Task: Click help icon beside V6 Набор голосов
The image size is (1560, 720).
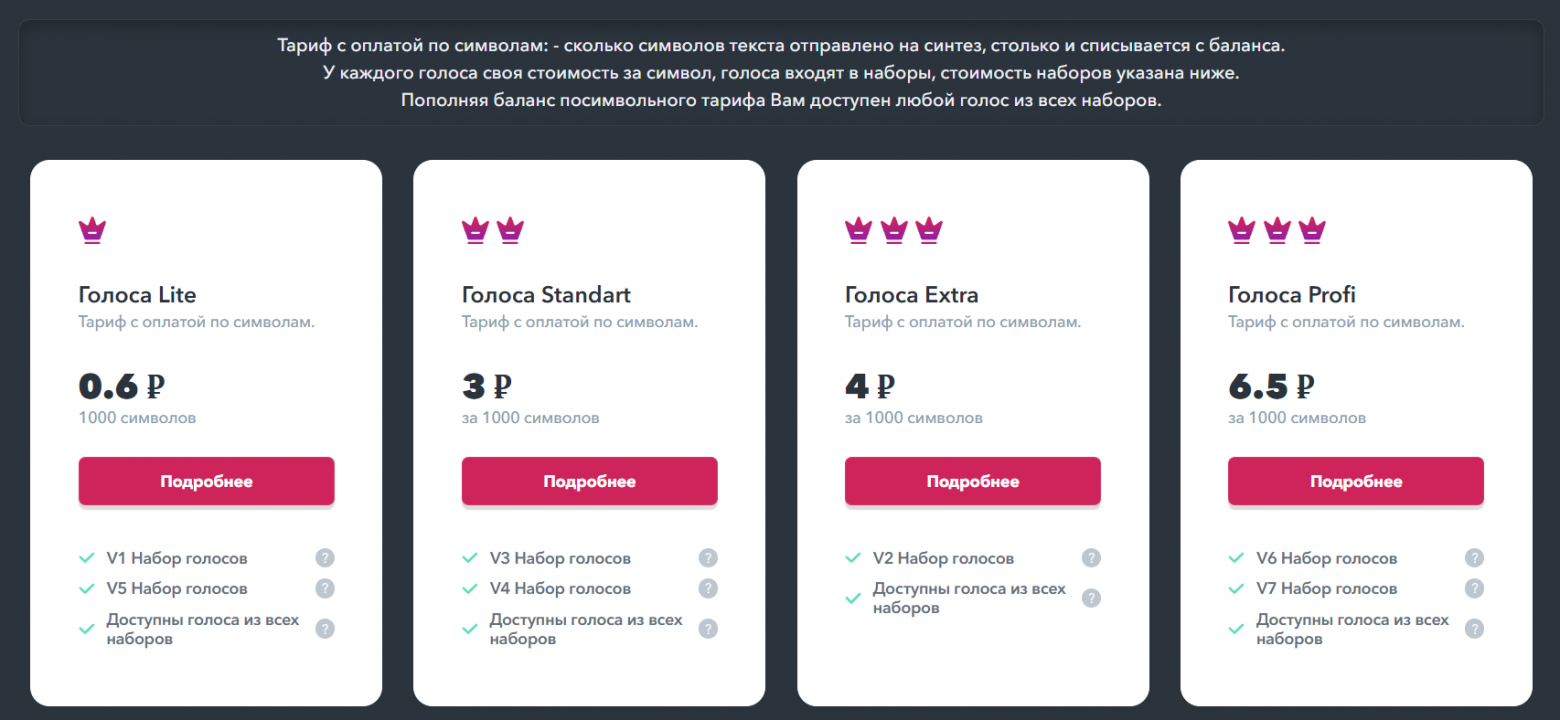Action: click(1474, 558)
